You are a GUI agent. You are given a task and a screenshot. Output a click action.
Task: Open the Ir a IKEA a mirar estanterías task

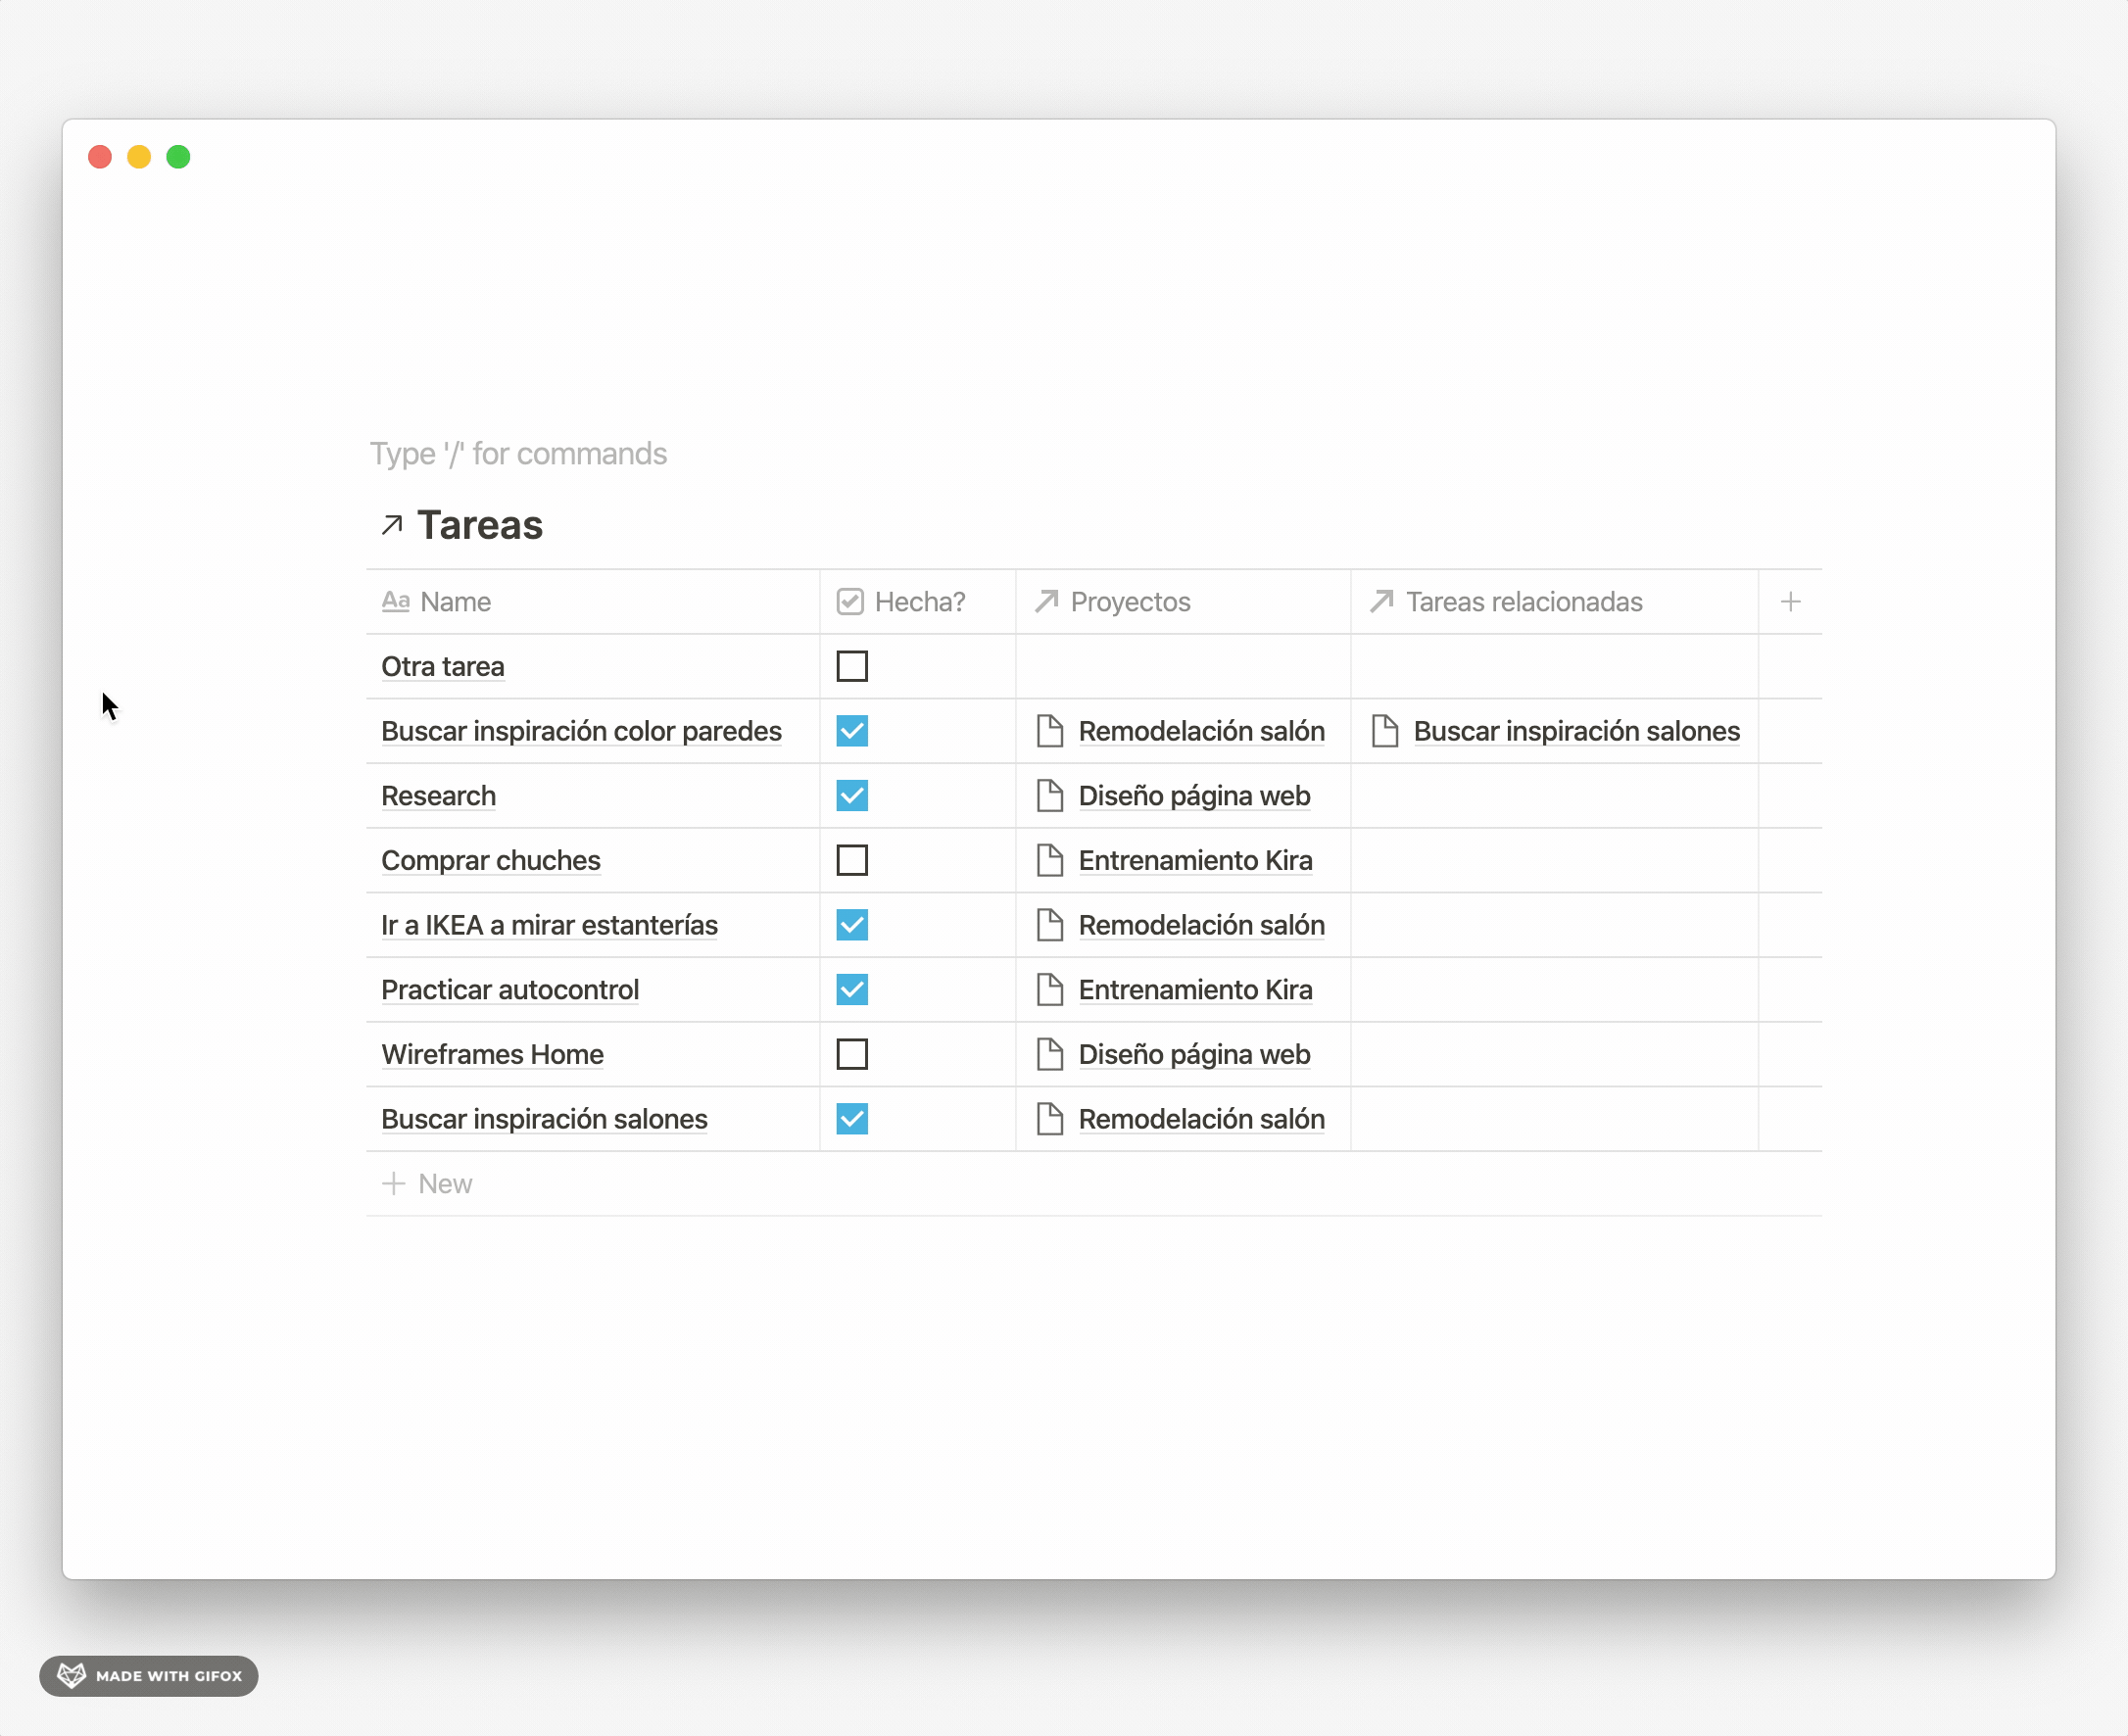[548, 925]
